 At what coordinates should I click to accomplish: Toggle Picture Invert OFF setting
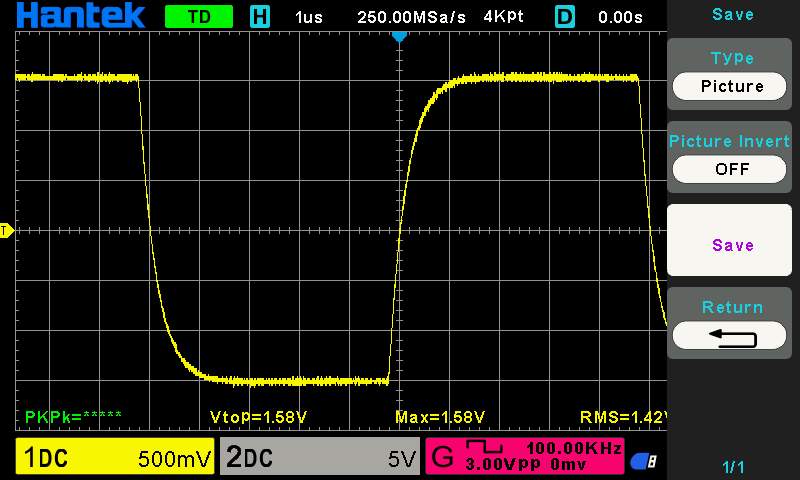(x=730, y=169)
